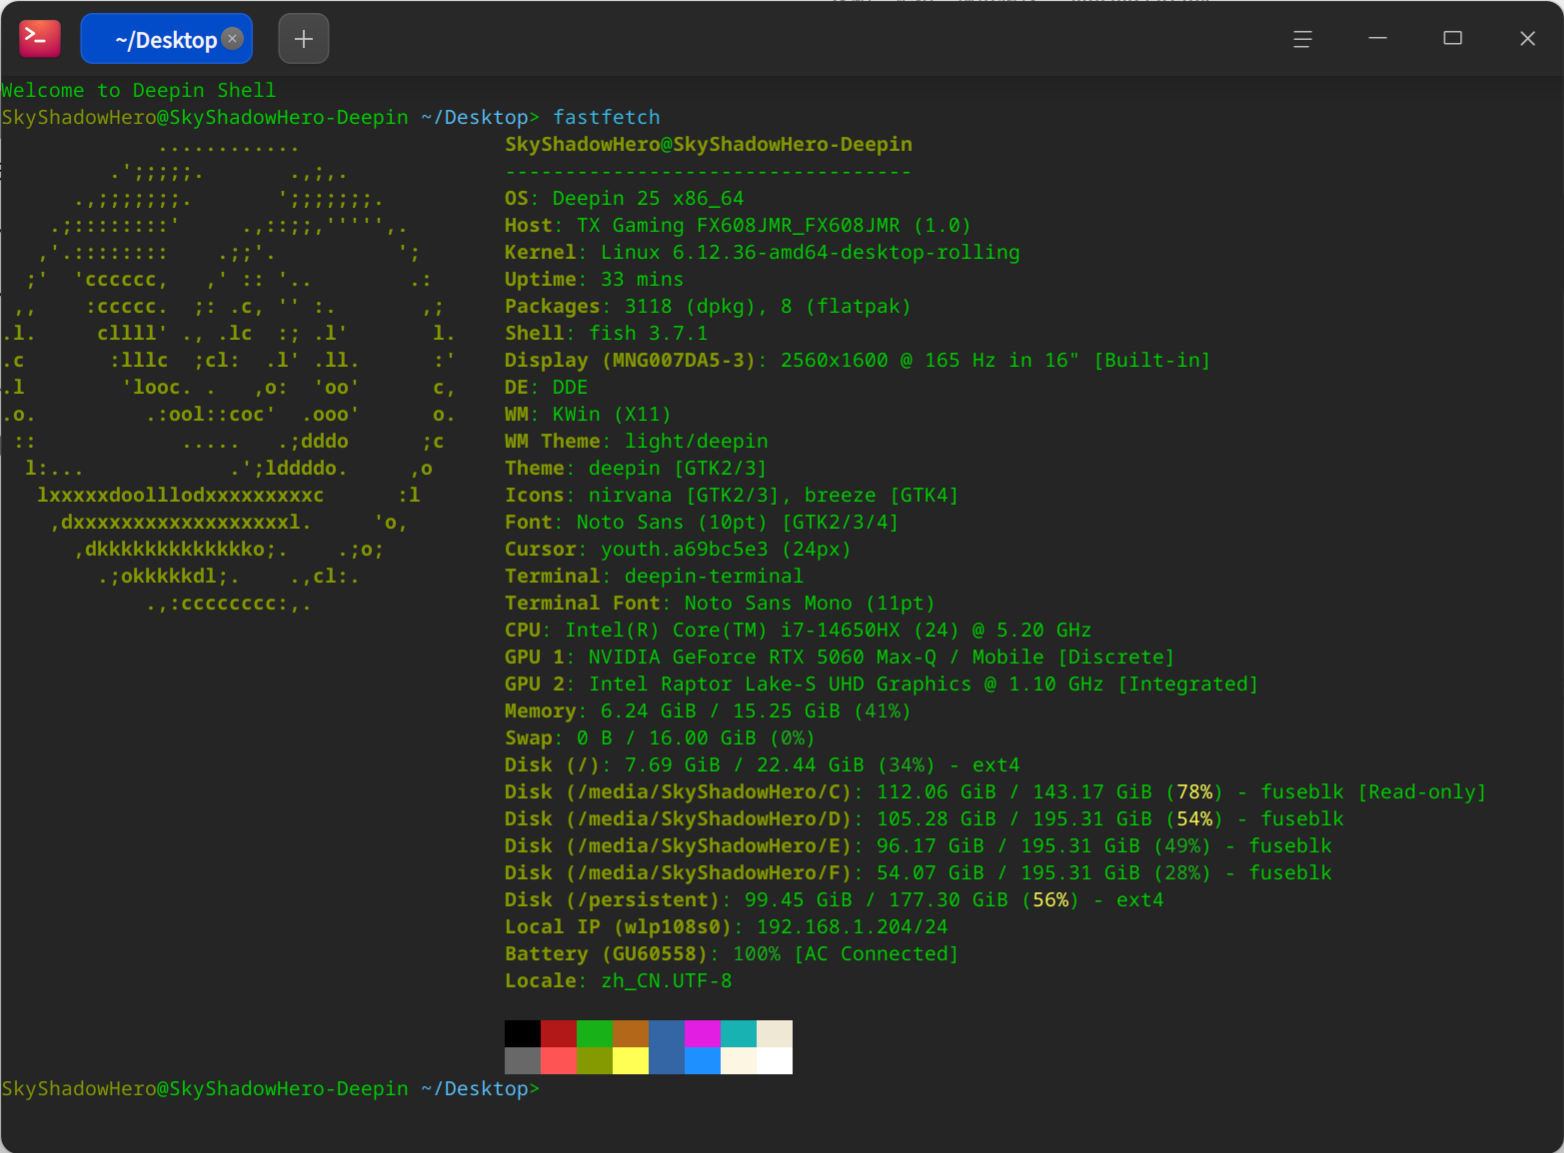The image size is (1564, 1153).
Task: Select the ~/Desktop tab
Action: pos(166,39)
